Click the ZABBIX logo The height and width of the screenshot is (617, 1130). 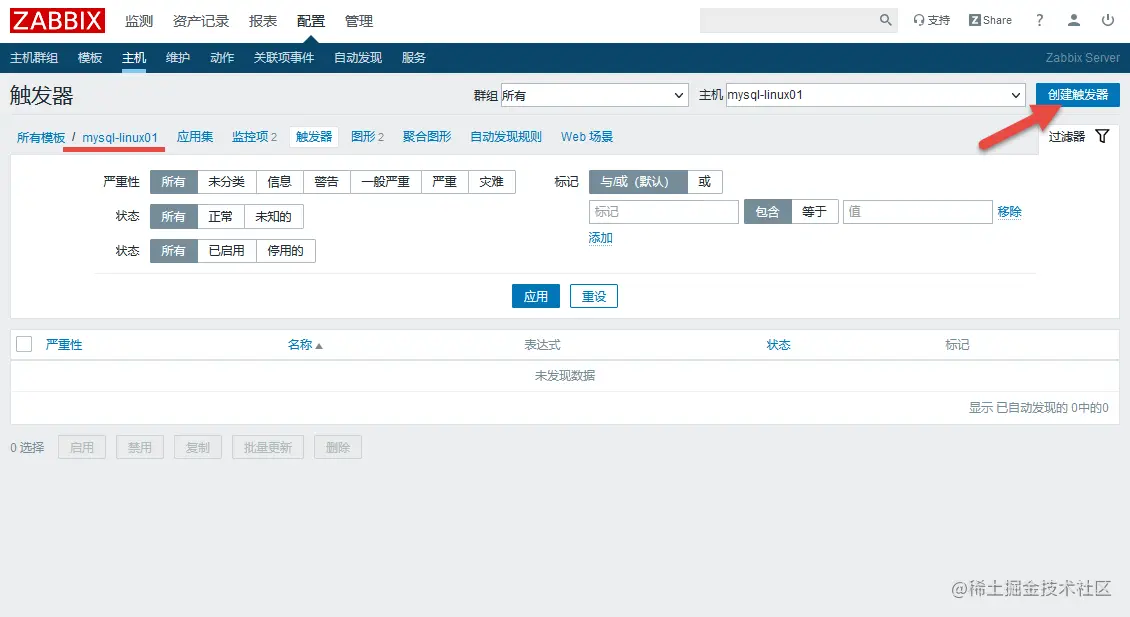click(56, 19)
